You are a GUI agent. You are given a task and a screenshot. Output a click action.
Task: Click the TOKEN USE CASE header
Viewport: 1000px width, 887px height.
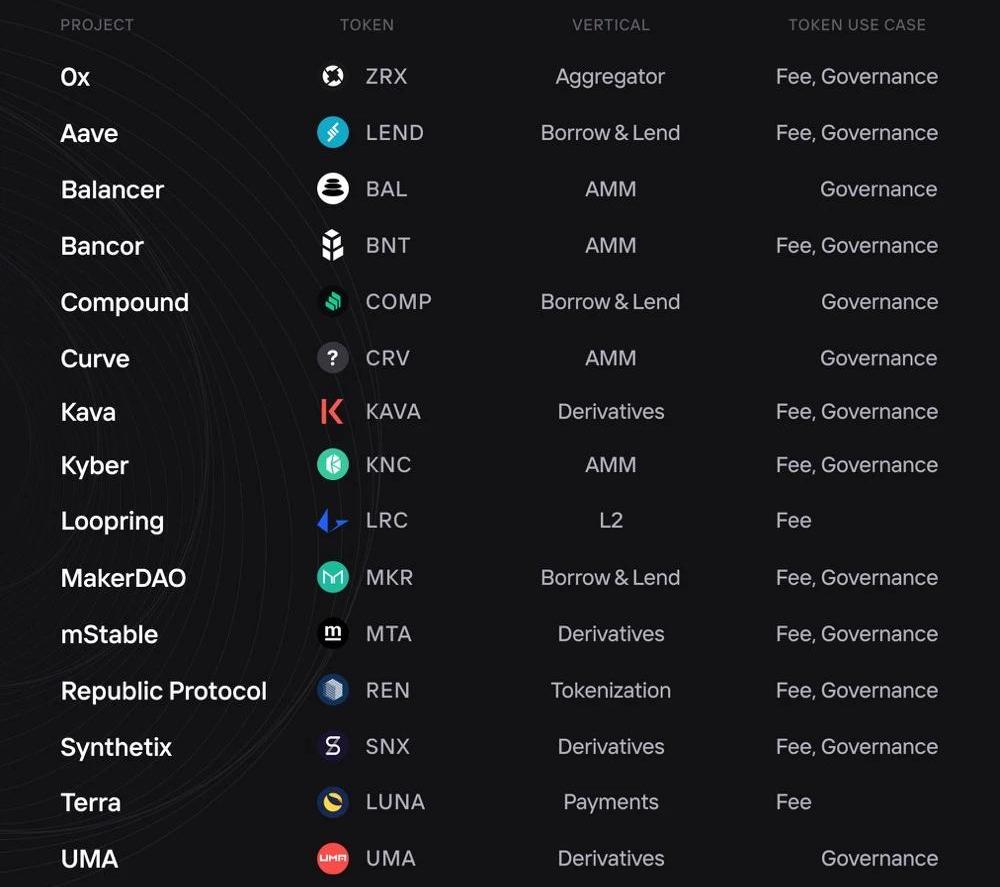click(856, 25)
